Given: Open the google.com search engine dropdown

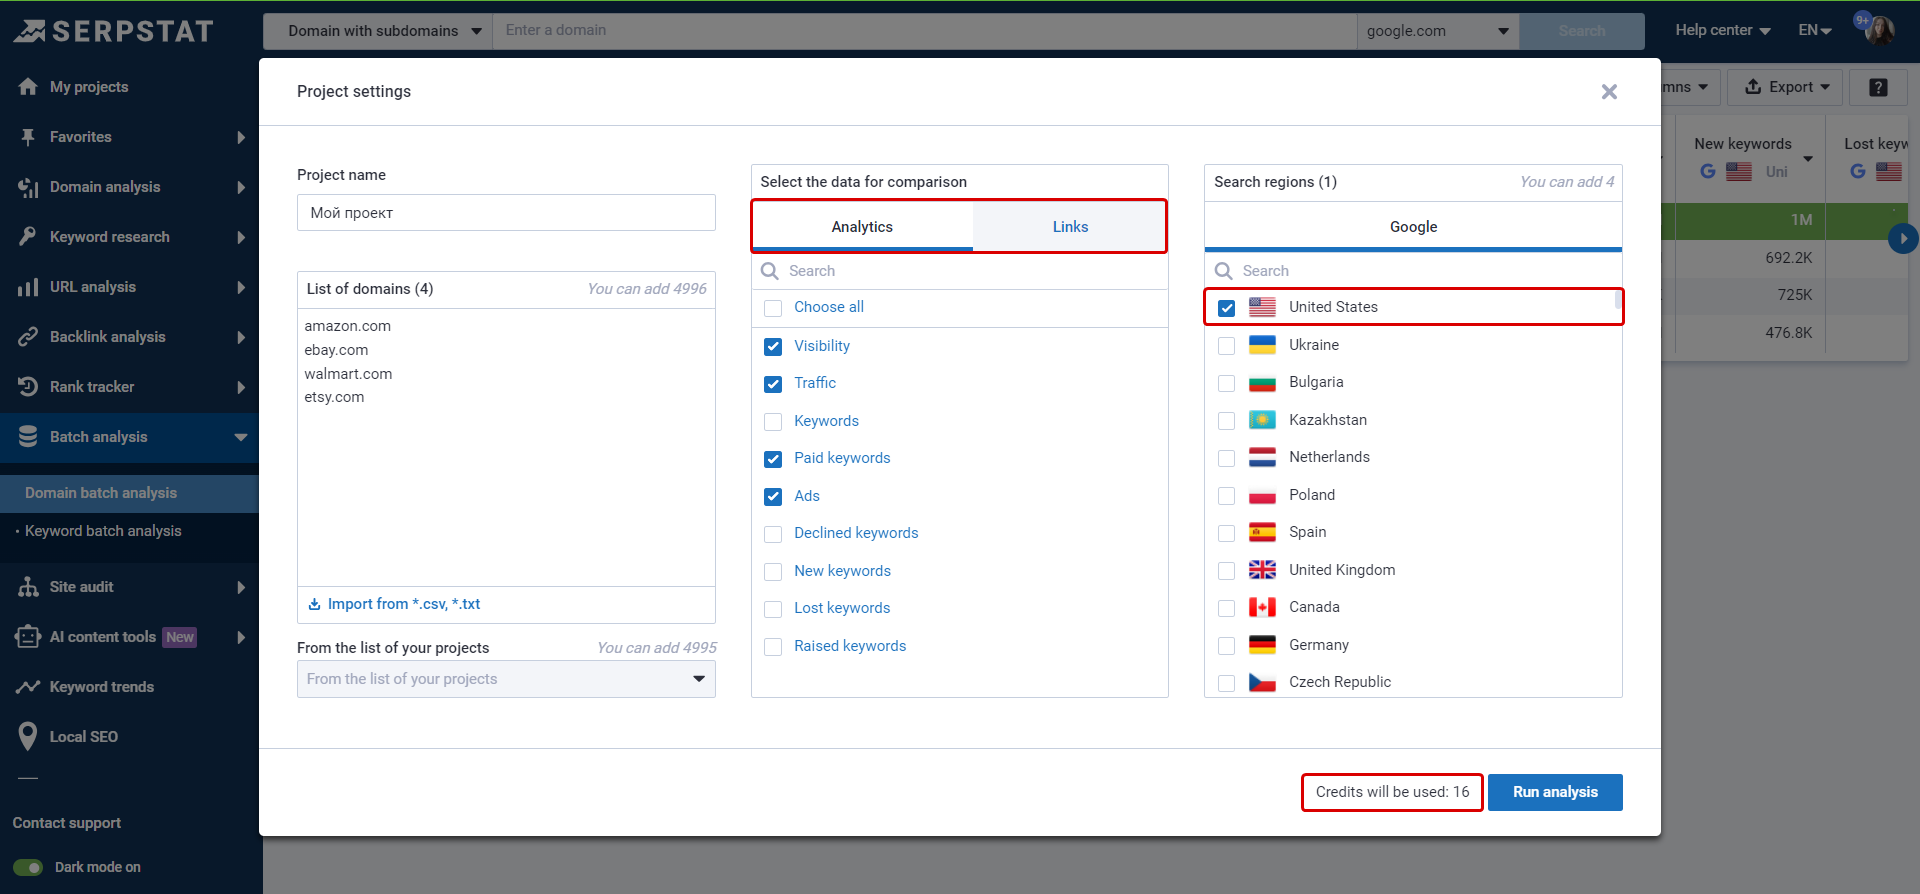Looking at the screenshot, I should pos(1437,31).
